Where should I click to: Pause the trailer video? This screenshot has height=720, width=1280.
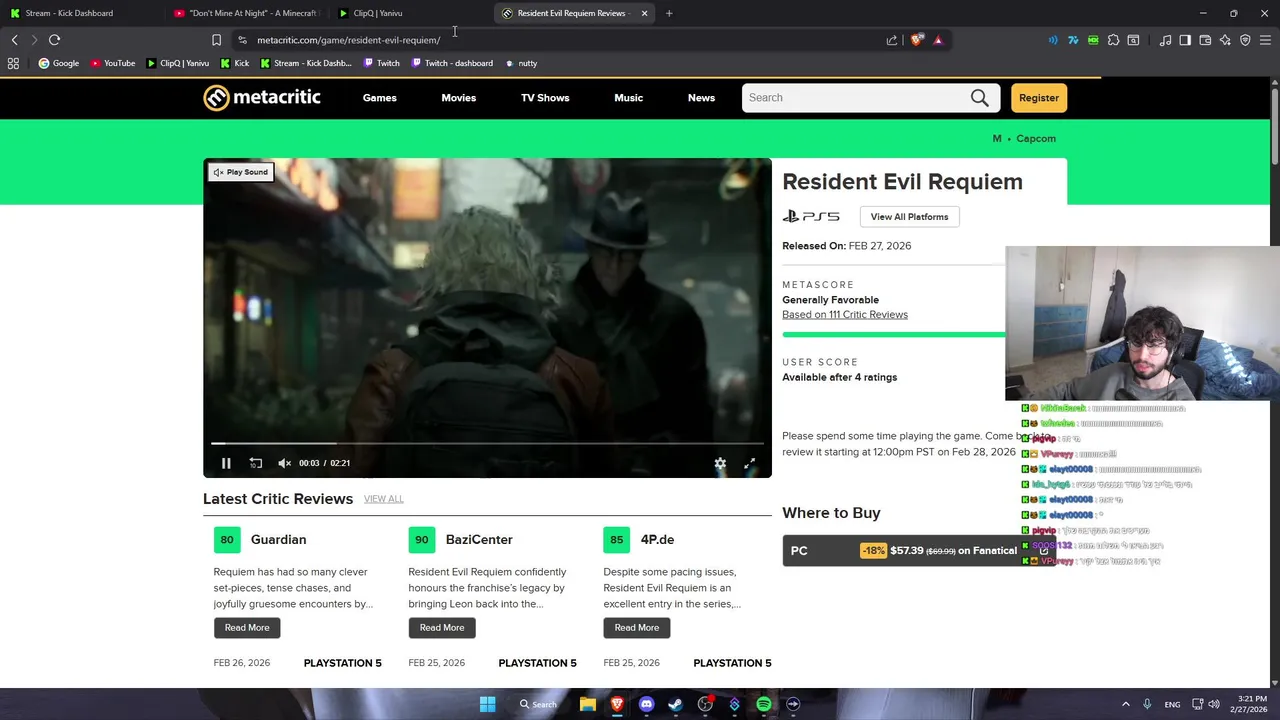click(x=226, y=463)
